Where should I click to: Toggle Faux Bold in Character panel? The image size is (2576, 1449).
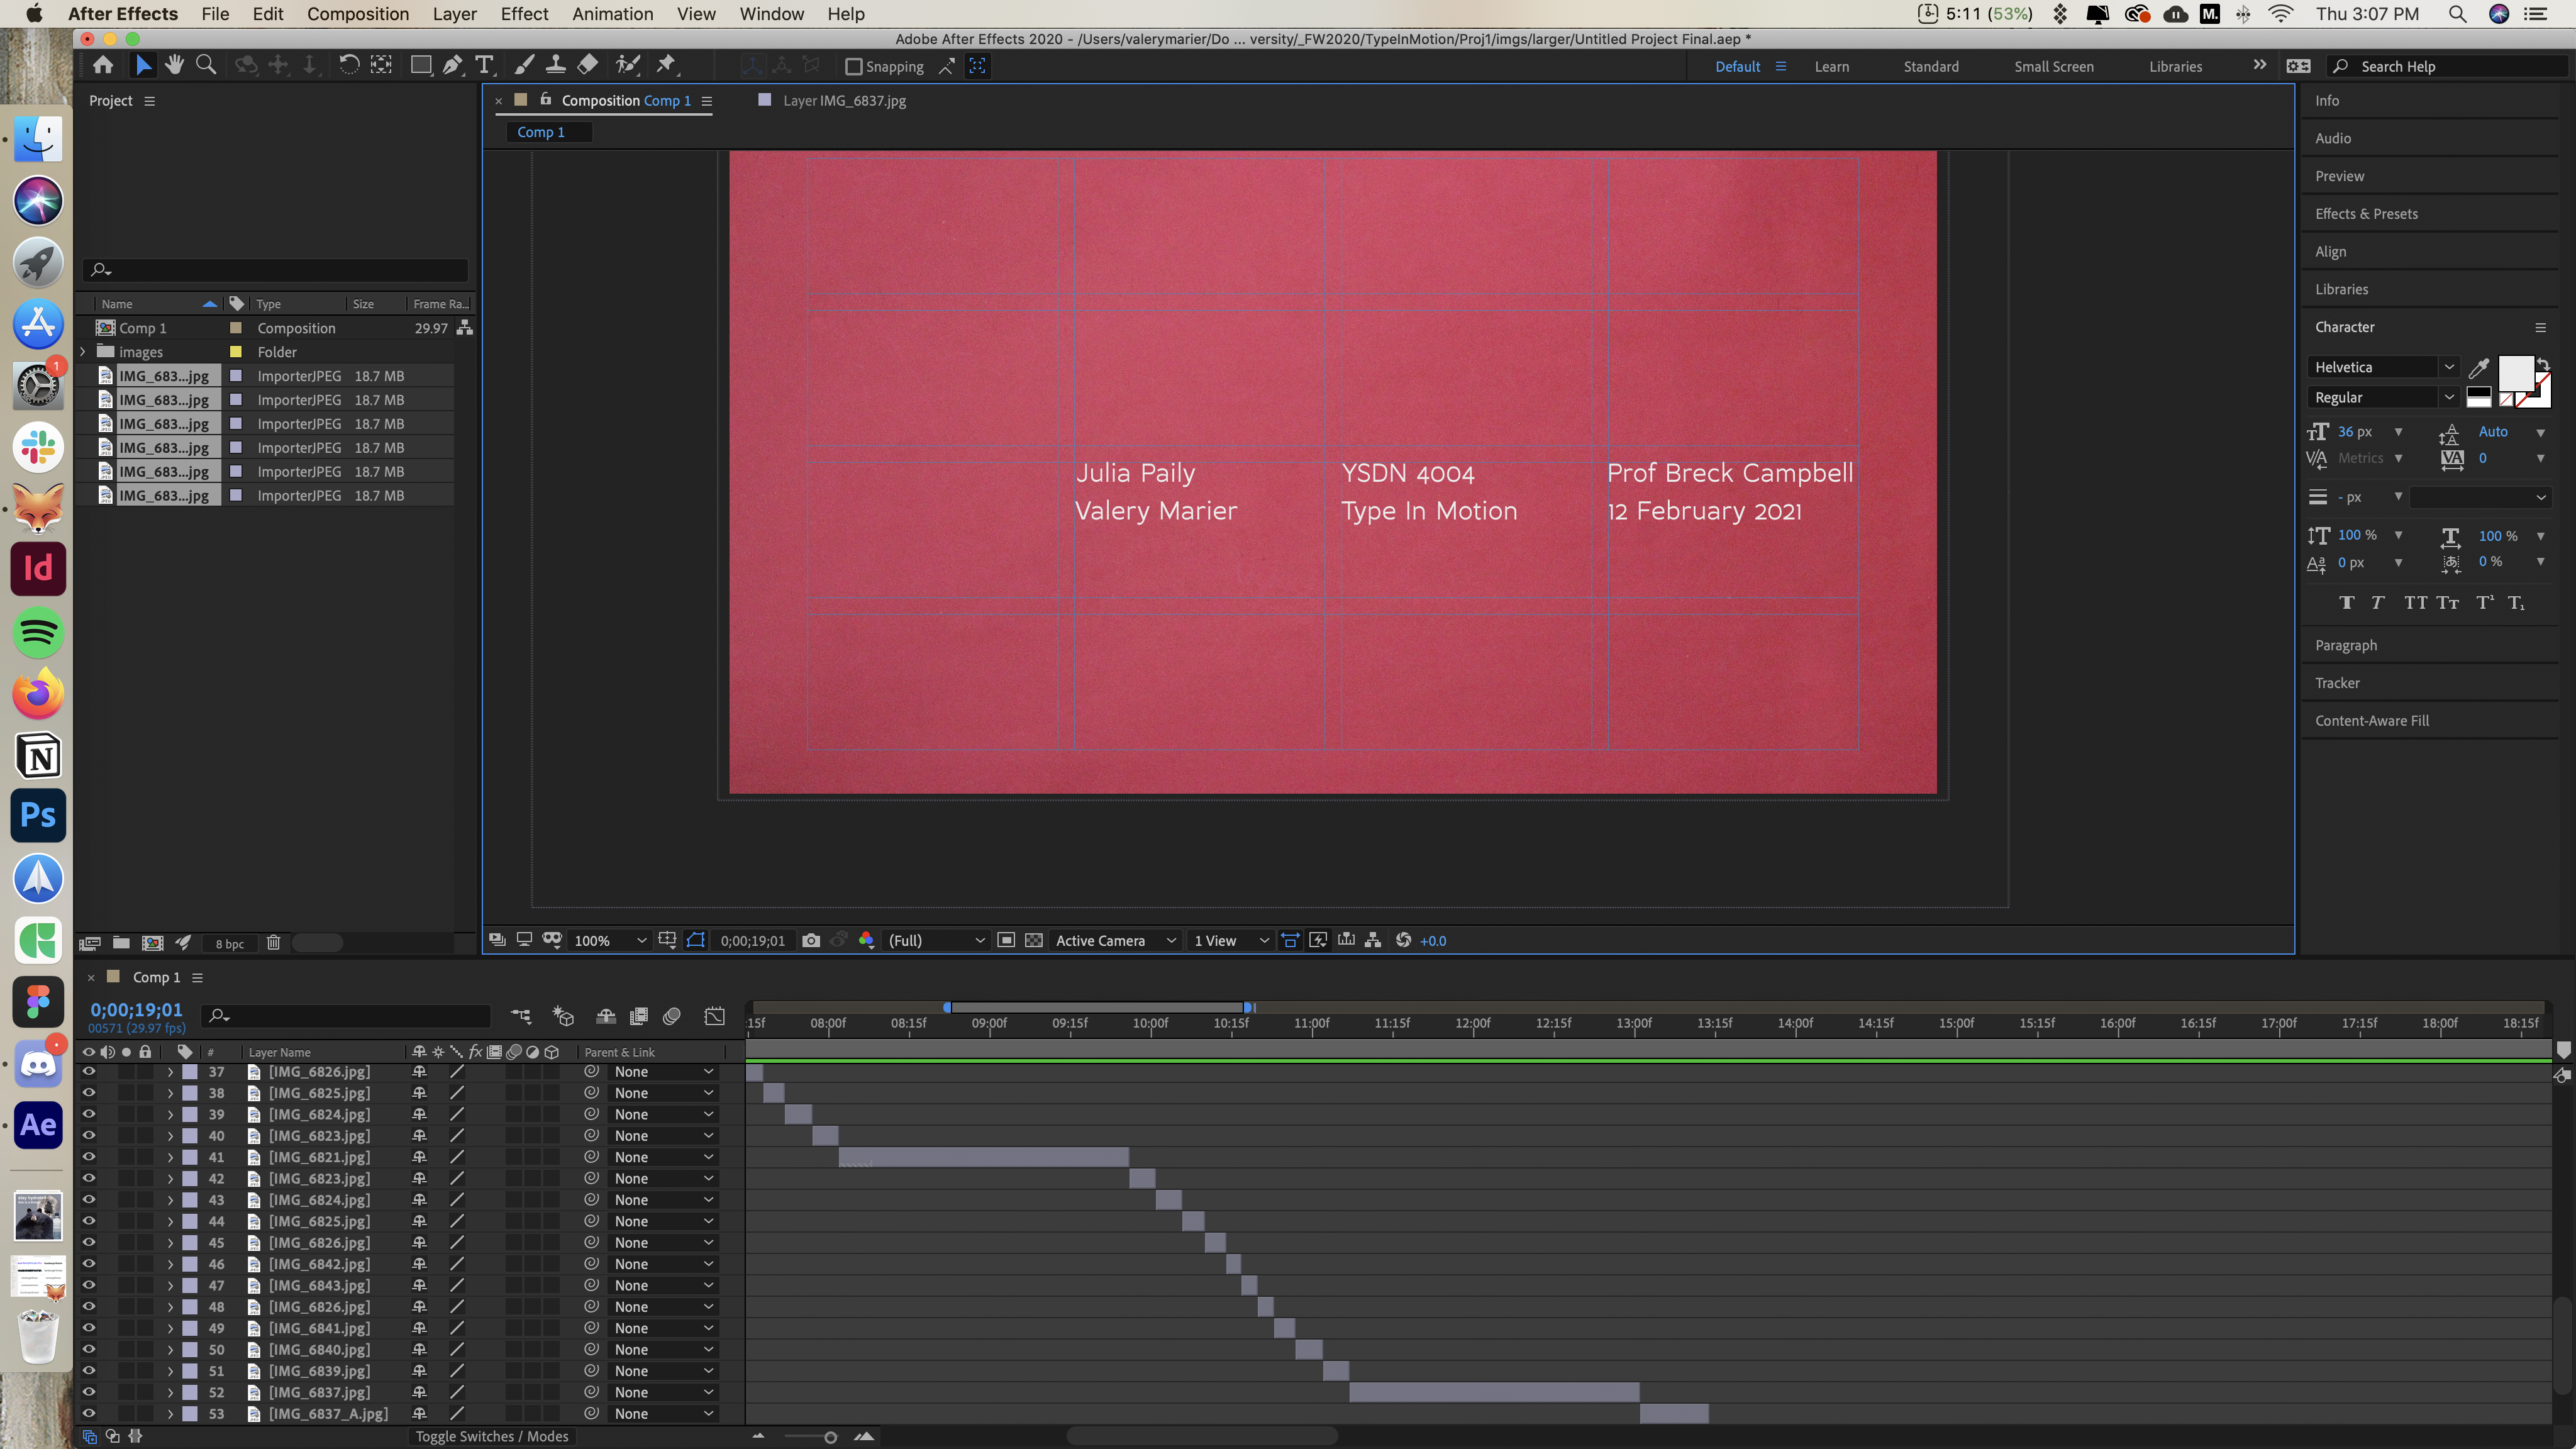click(x=2347, y=602)
